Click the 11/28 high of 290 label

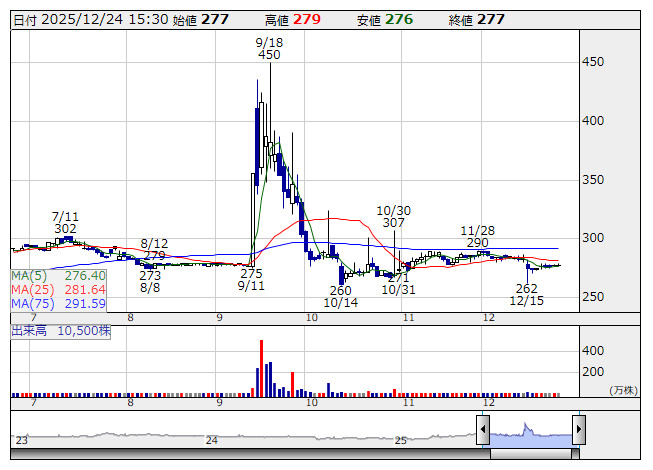(475, 236)
